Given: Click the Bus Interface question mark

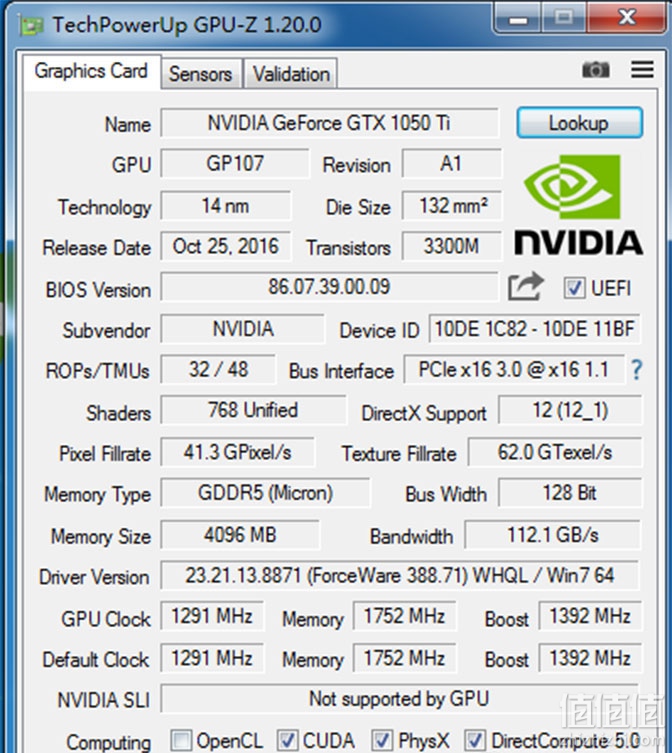Looking at the screenshot, I should [636, 370].
